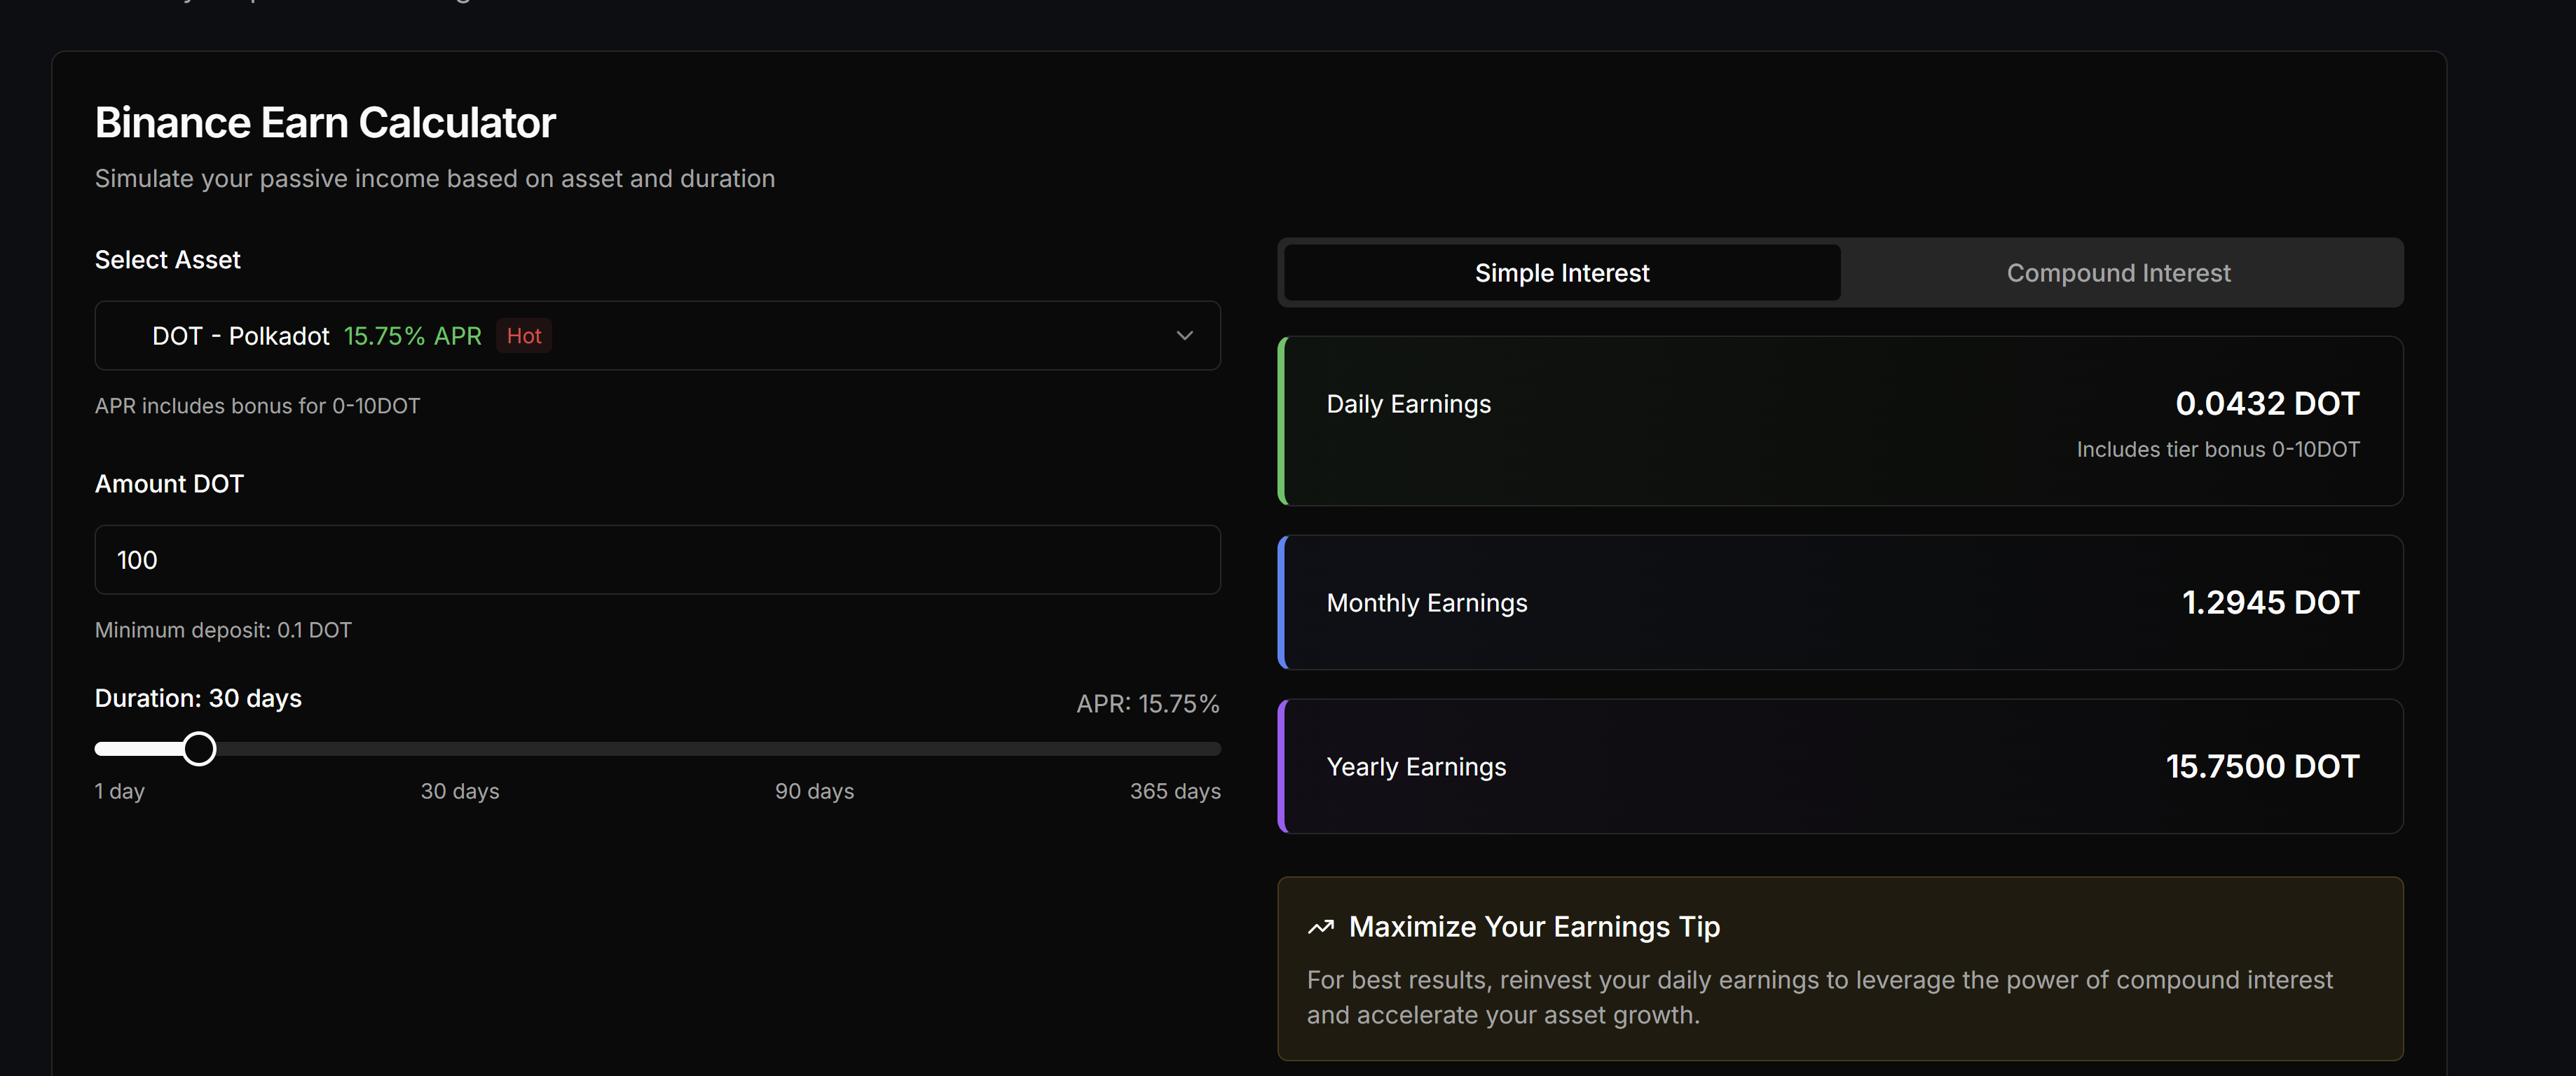Image resolution: width=2576 pixels, height=1076 pixels.
Task: Click the Duration slider handle
Action: (199, 749)
